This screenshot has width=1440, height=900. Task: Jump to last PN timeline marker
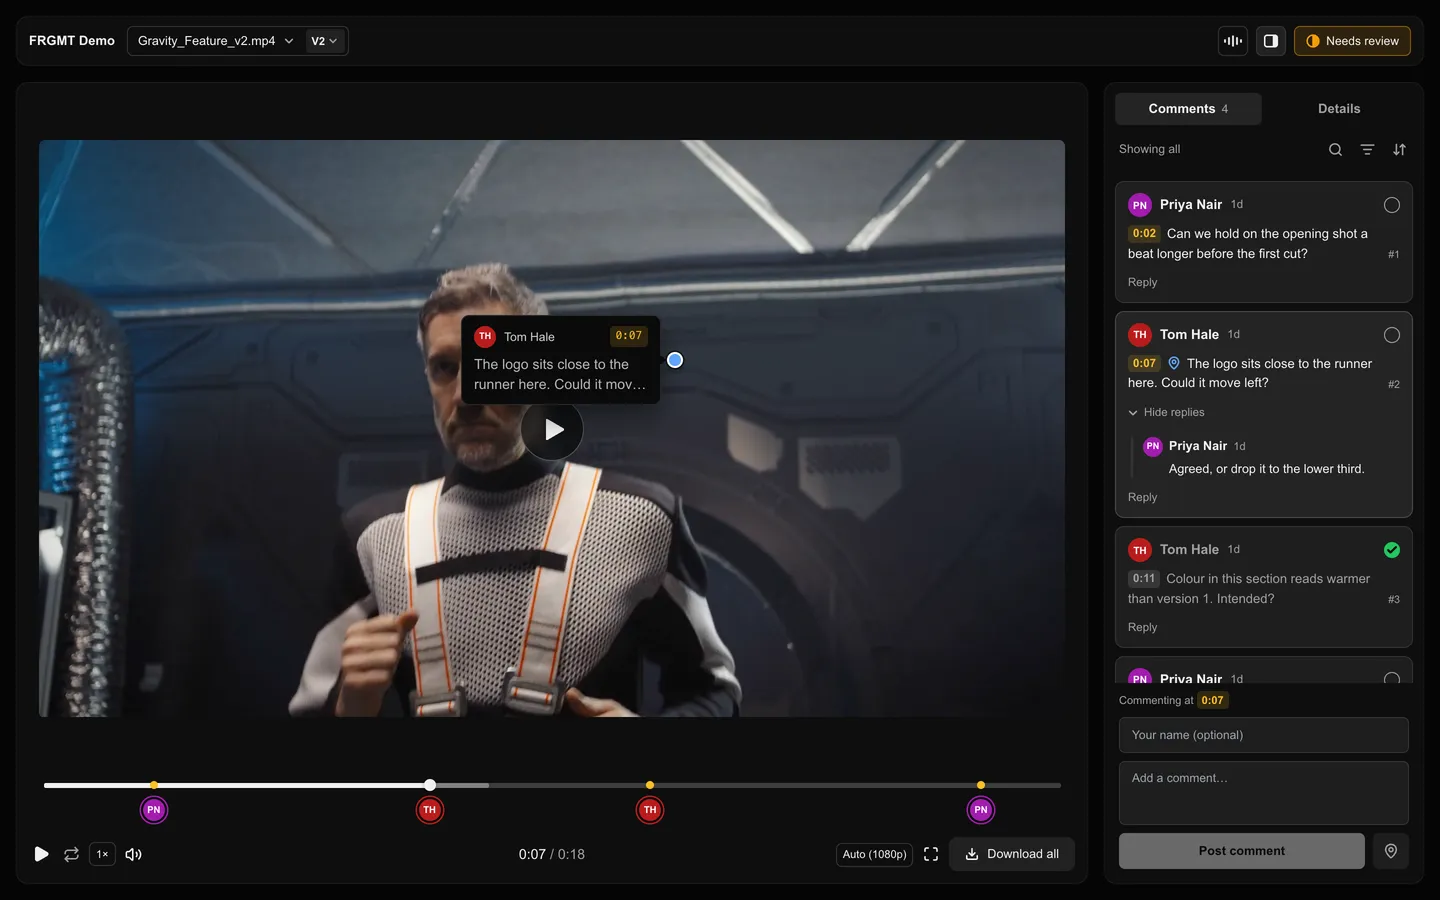[981, 810]
